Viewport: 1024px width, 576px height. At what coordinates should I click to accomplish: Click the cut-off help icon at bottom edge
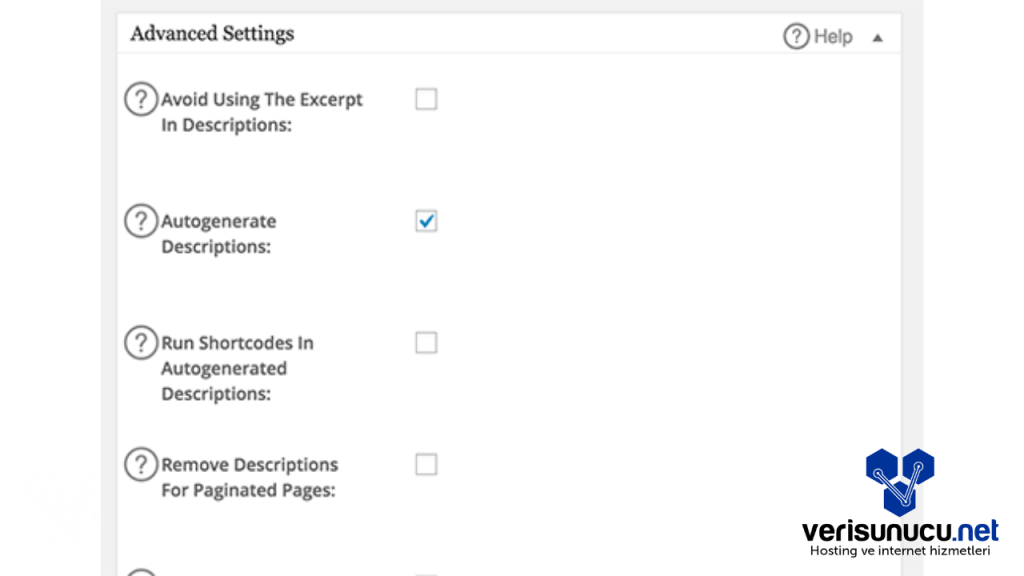pyautogui.click(x=141, y=573)
